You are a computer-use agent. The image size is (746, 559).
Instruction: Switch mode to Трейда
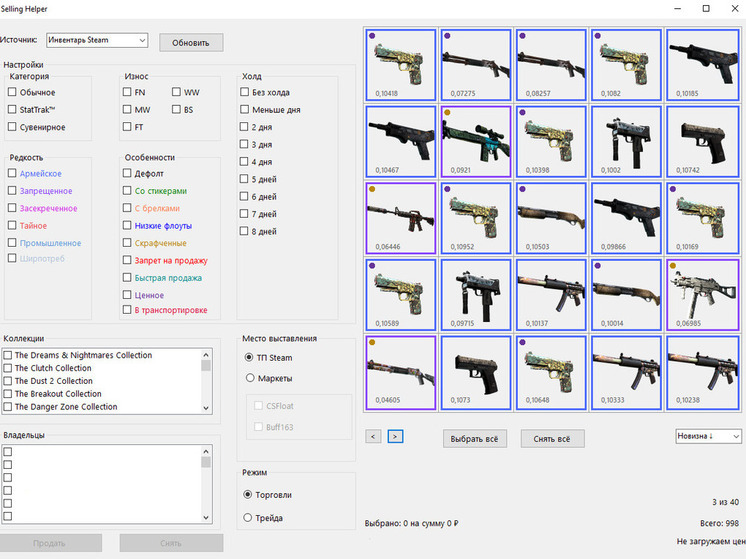pyautogui.click(x=249, y=517)
